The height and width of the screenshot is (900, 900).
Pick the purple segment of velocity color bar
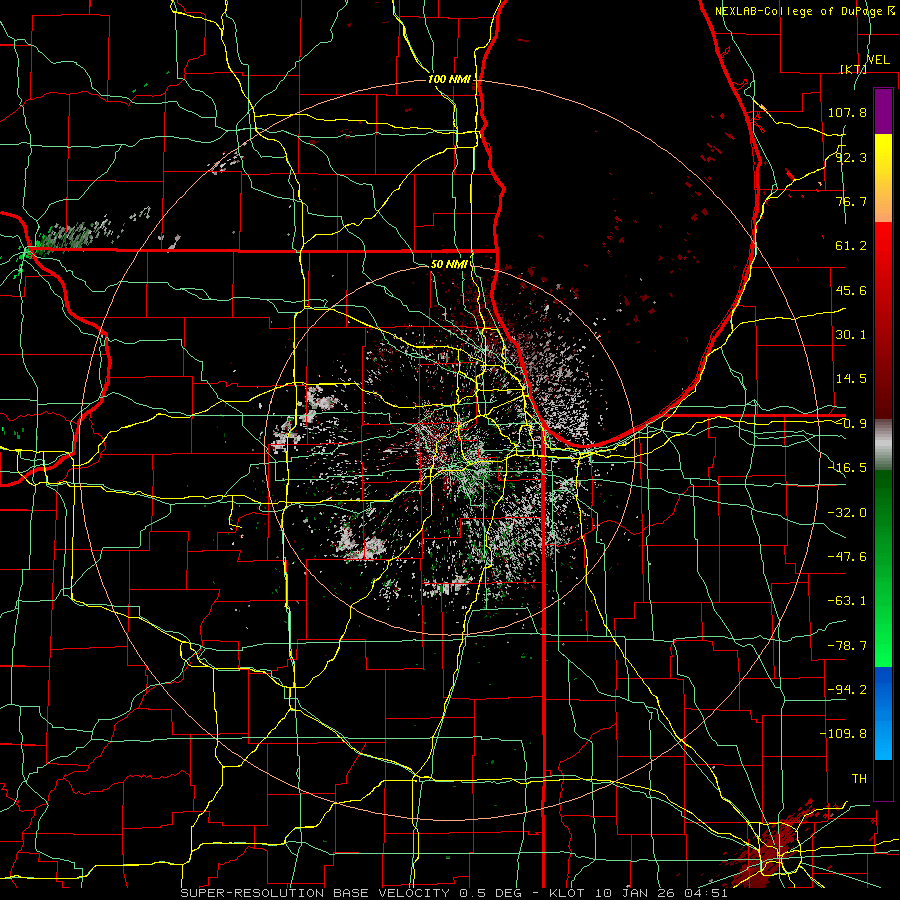pos(883,111)
